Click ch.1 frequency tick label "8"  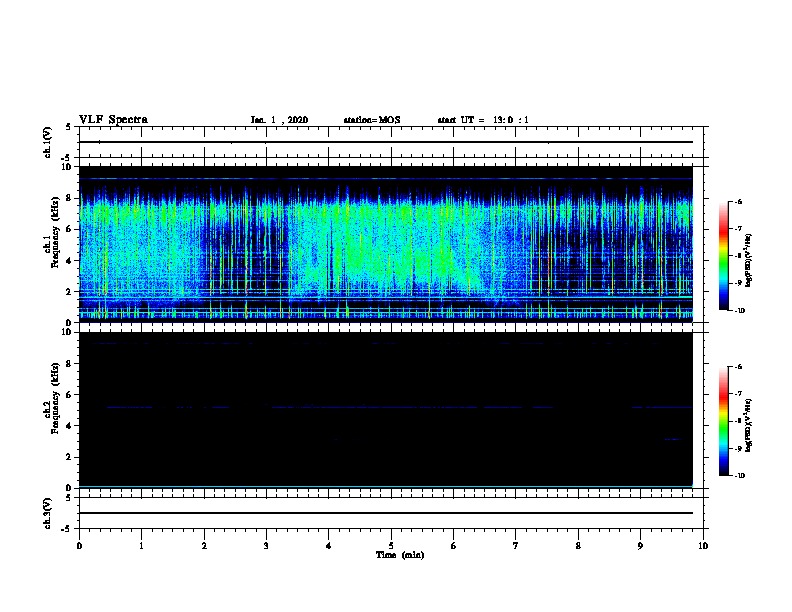70,198
